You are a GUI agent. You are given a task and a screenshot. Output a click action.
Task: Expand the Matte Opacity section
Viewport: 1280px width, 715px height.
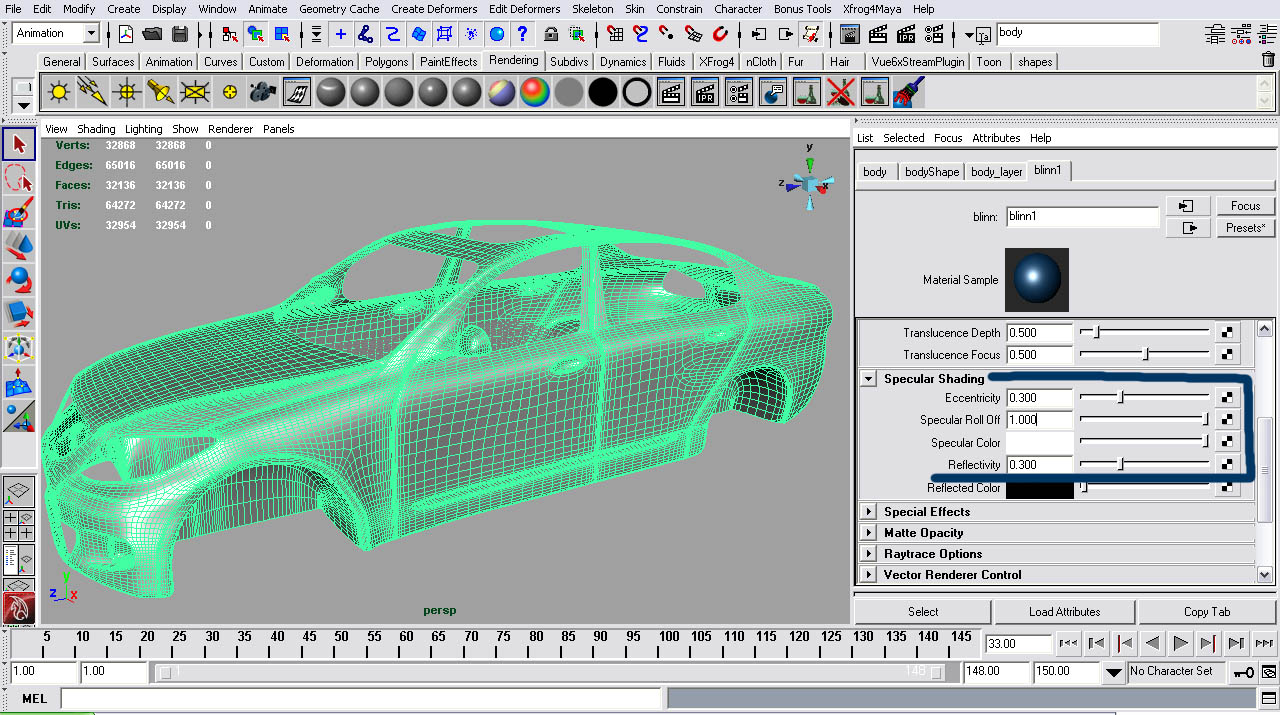click(869, 533)
